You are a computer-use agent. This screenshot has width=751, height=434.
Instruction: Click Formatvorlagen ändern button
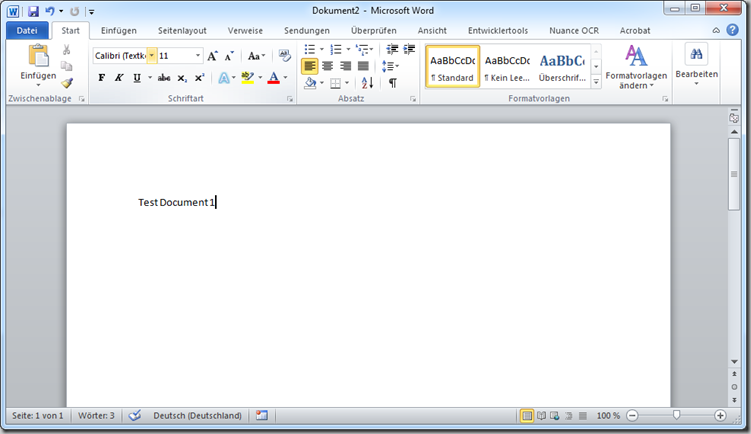point(636,67)
